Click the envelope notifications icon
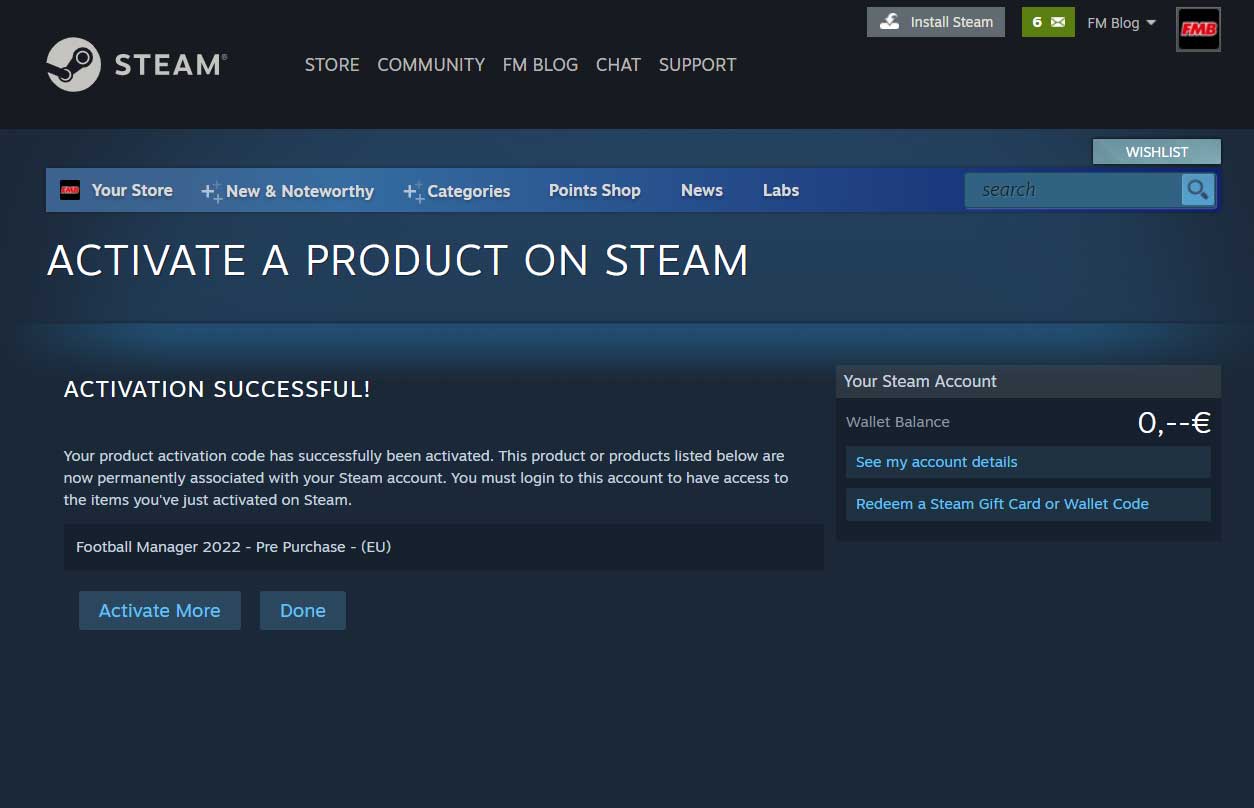The image size is (1254, 808). click(x=1058, y=22)
